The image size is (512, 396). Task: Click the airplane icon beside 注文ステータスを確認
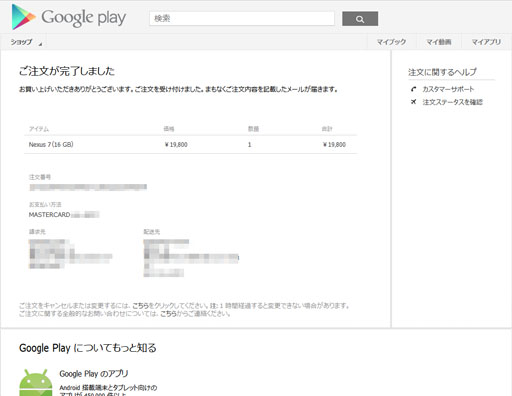point(414,102)
